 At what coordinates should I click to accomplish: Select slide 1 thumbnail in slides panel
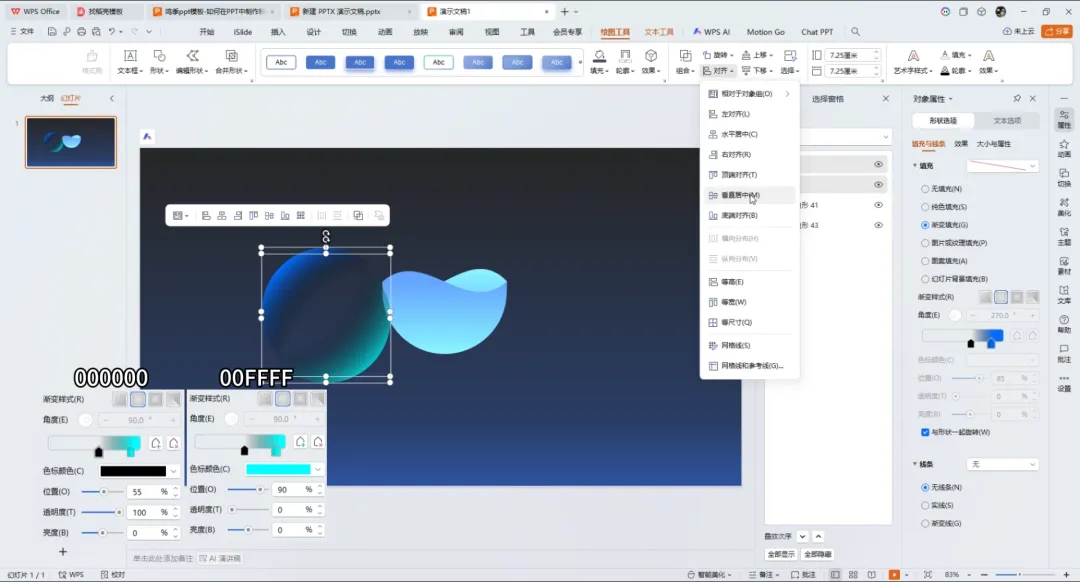[x=71, y=142]
